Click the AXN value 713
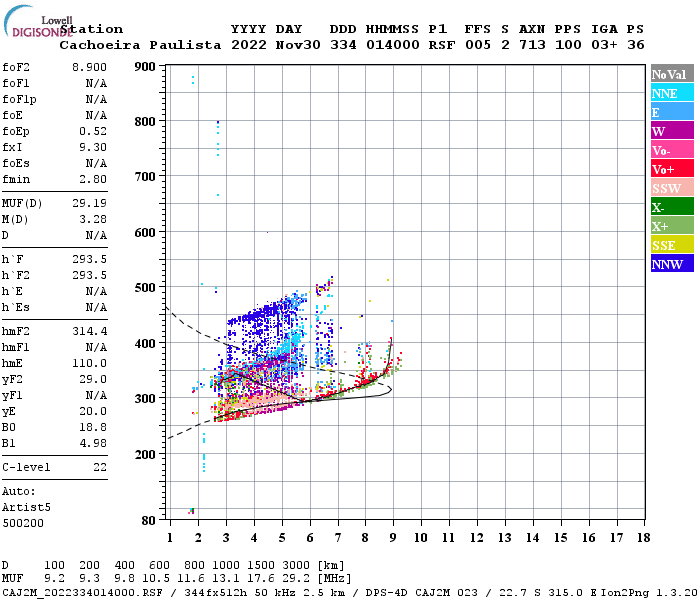This screenshot has height=600, width=700. [532, 45]
